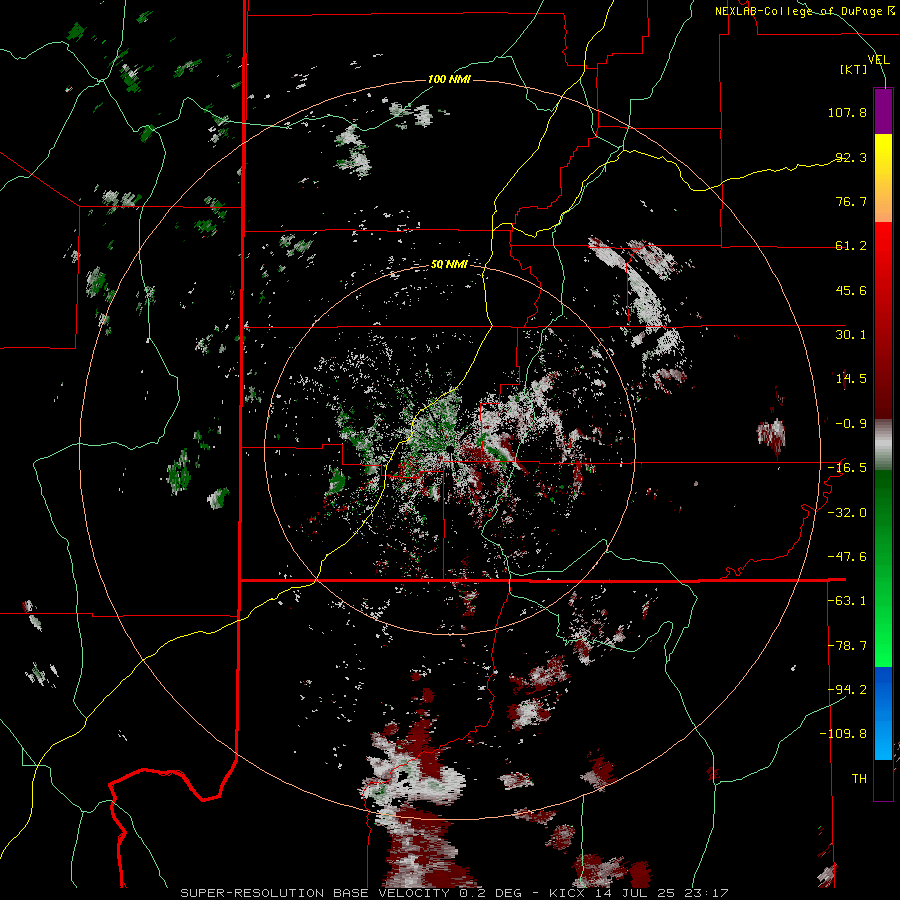Screen dimensions: 900x900
Task: Click the TH label under the scale
Action: 859,779
